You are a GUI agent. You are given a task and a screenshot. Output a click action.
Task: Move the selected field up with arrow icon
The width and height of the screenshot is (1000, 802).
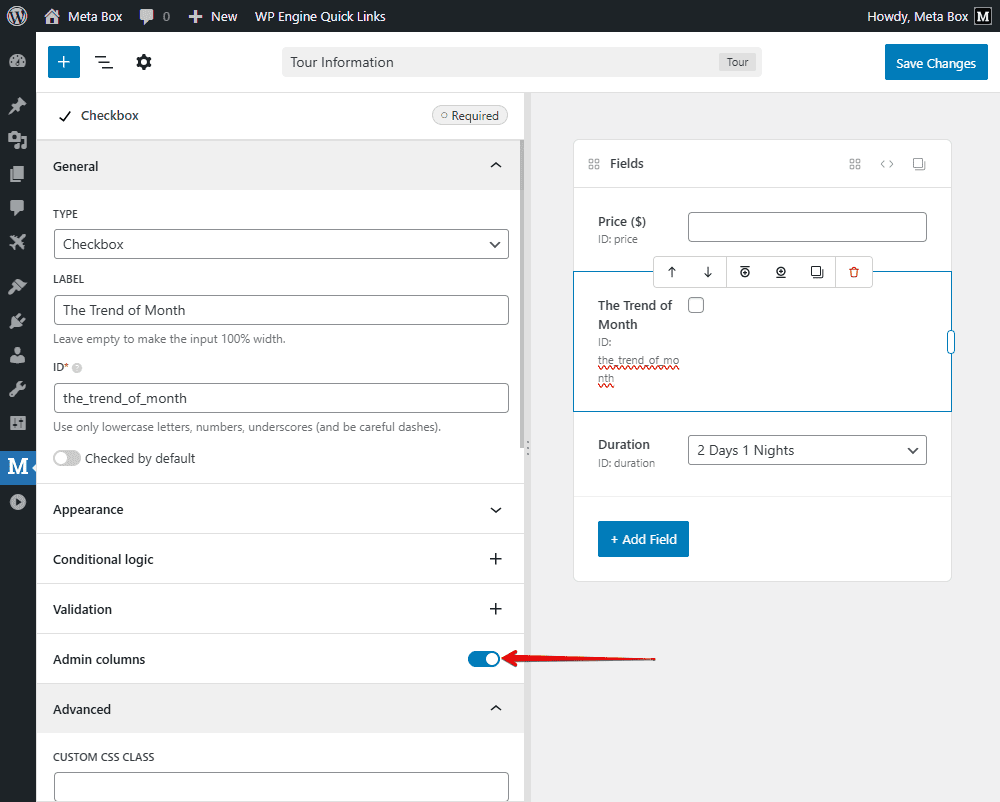pos(673,271)
